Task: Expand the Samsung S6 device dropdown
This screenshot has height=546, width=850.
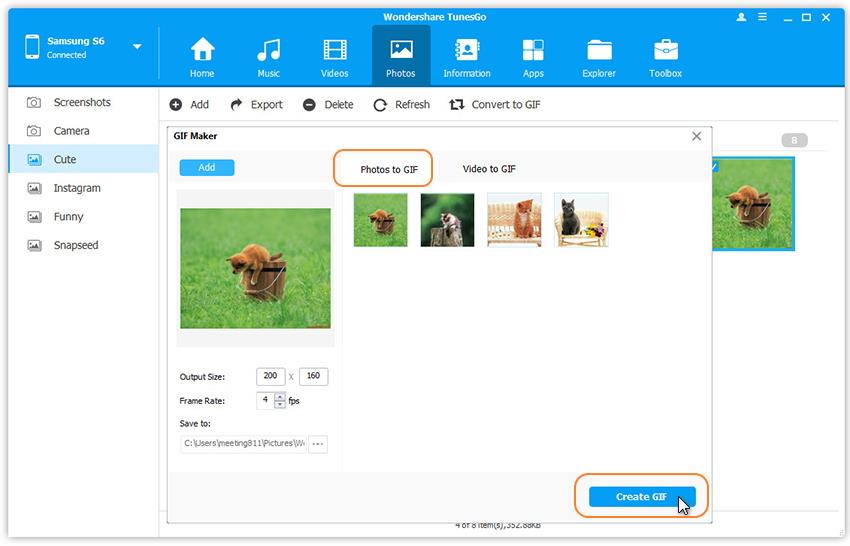Action: [x=137, y=47]
